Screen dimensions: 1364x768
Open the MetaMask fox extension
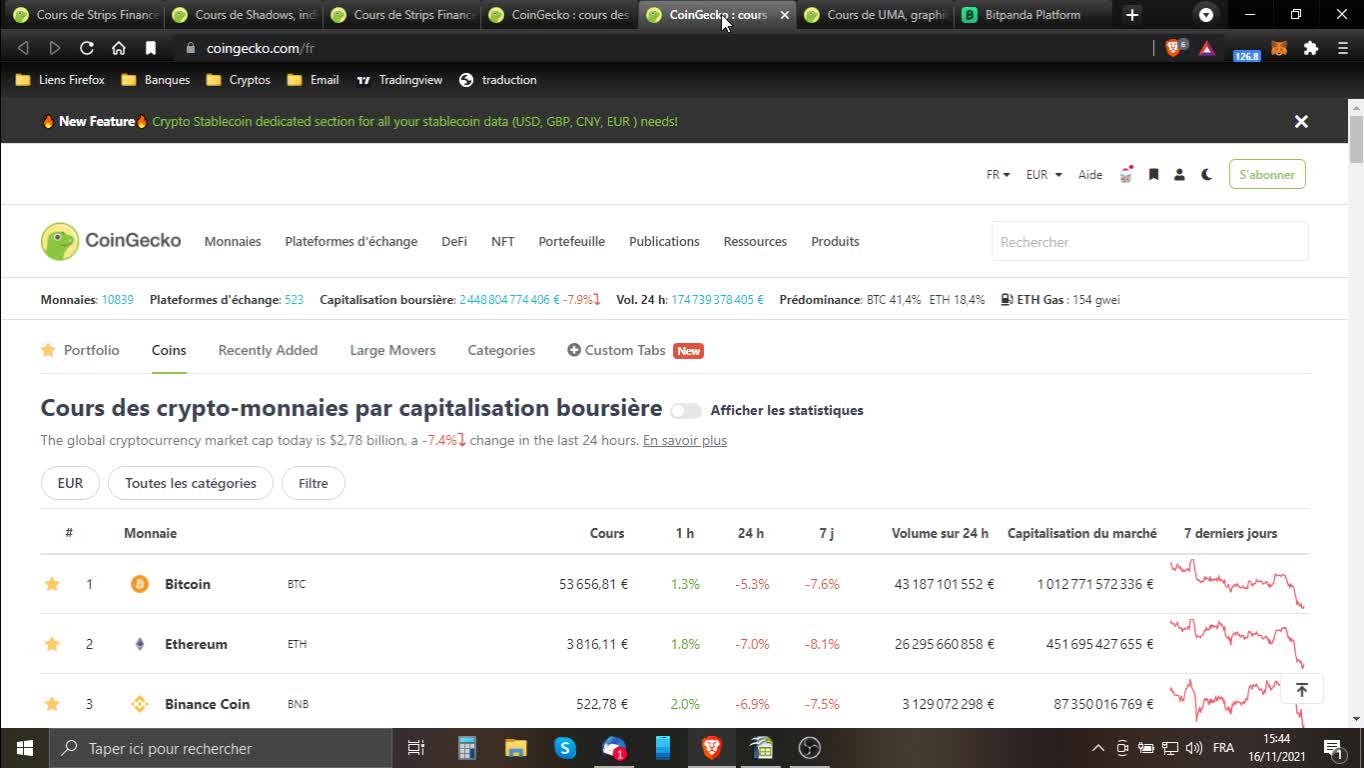(x=1279, y=48)
